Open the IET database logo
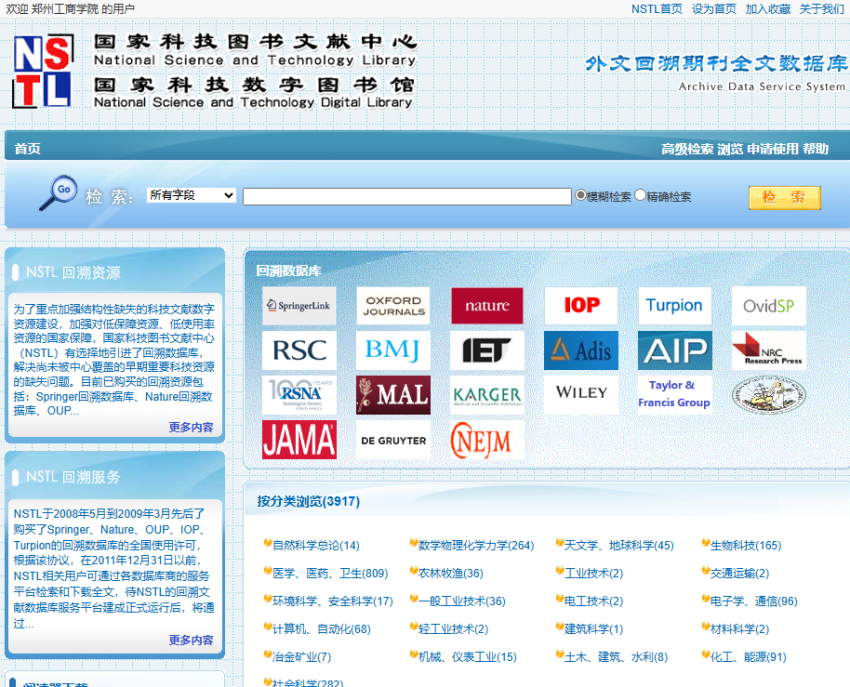Screen dimensions: 850x687 [x=487, y=351]
